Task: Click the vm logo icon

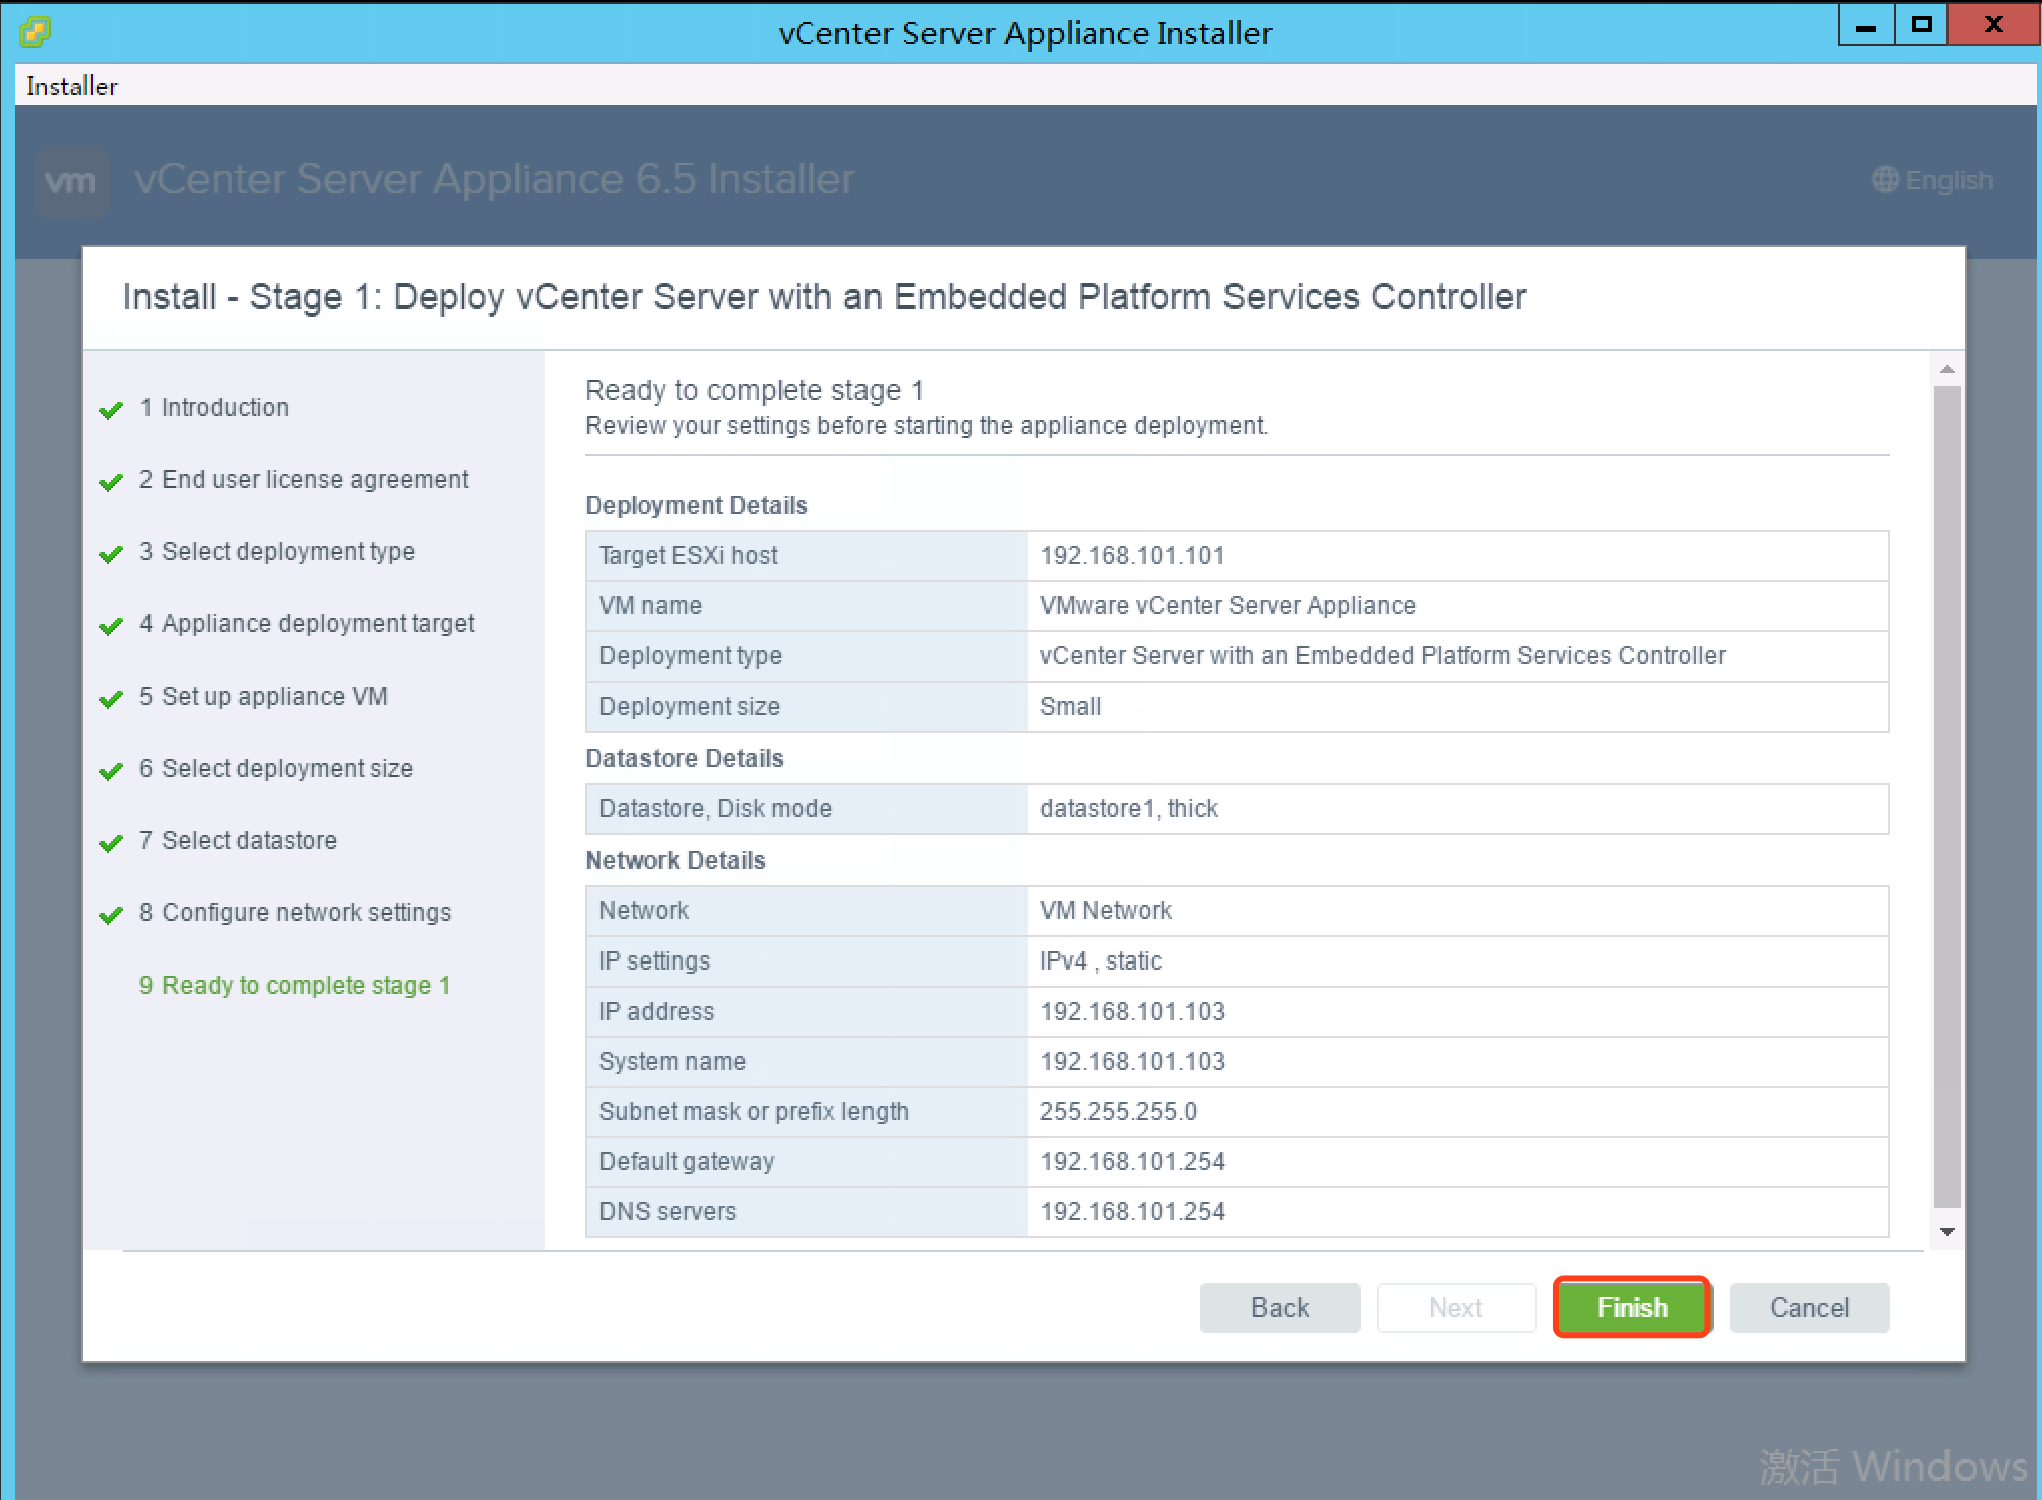Action: tap(71, 182)
